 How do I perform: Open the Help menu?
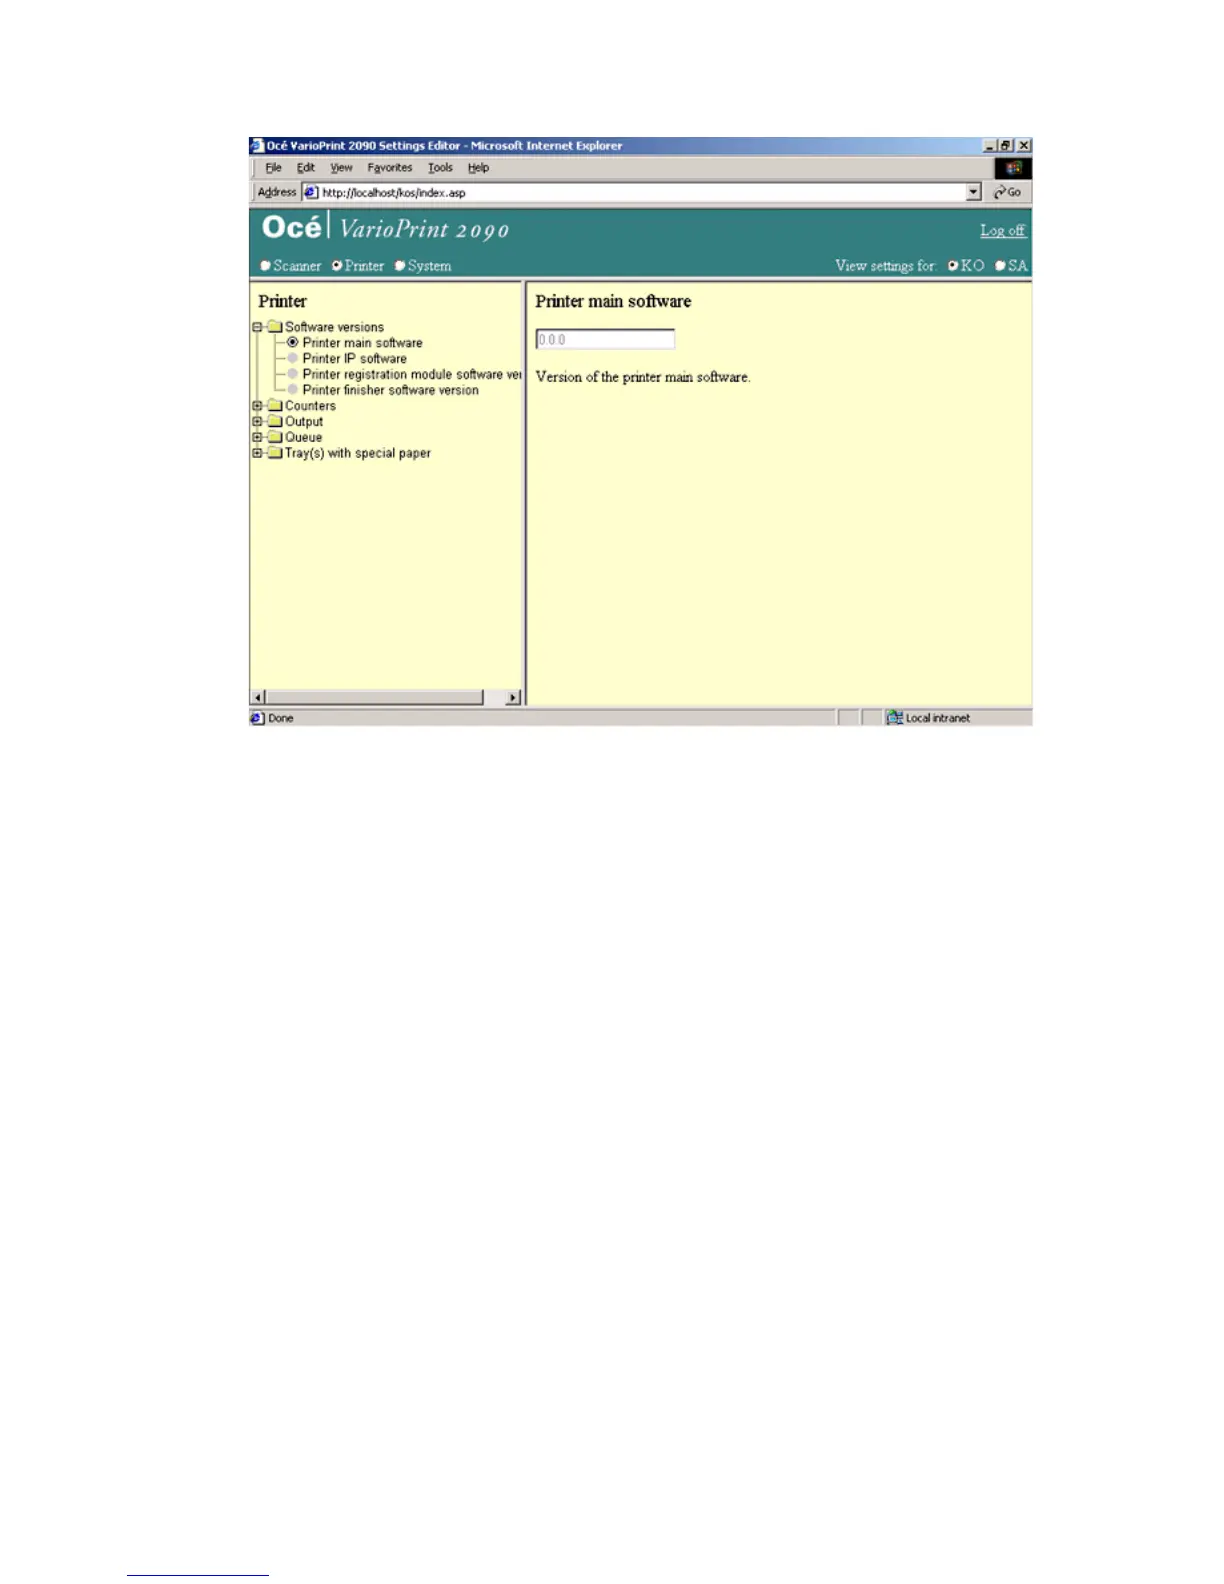478,168
